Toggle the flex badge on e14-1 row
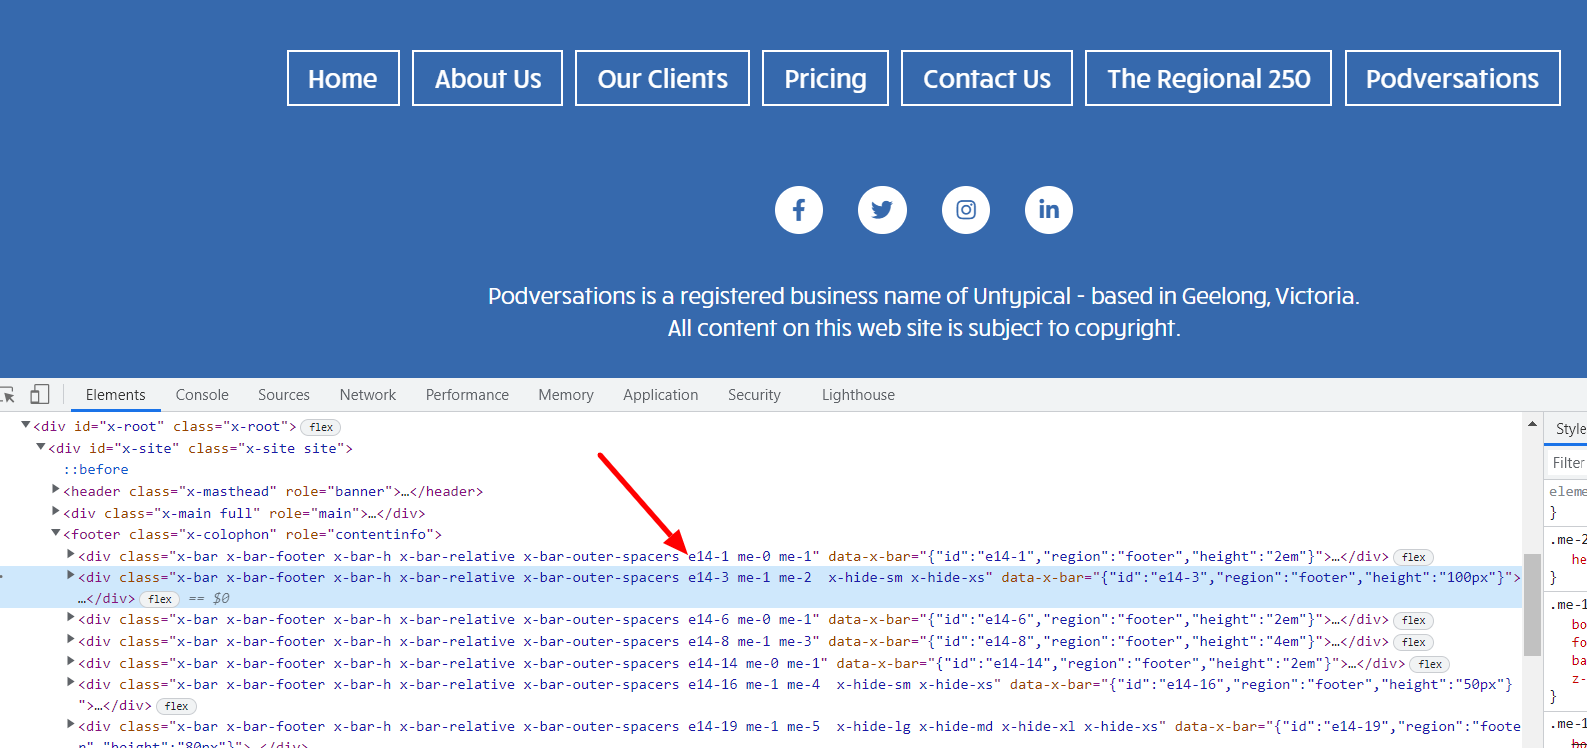This screenshot has width=1587, height=748. coord(1414,557)
